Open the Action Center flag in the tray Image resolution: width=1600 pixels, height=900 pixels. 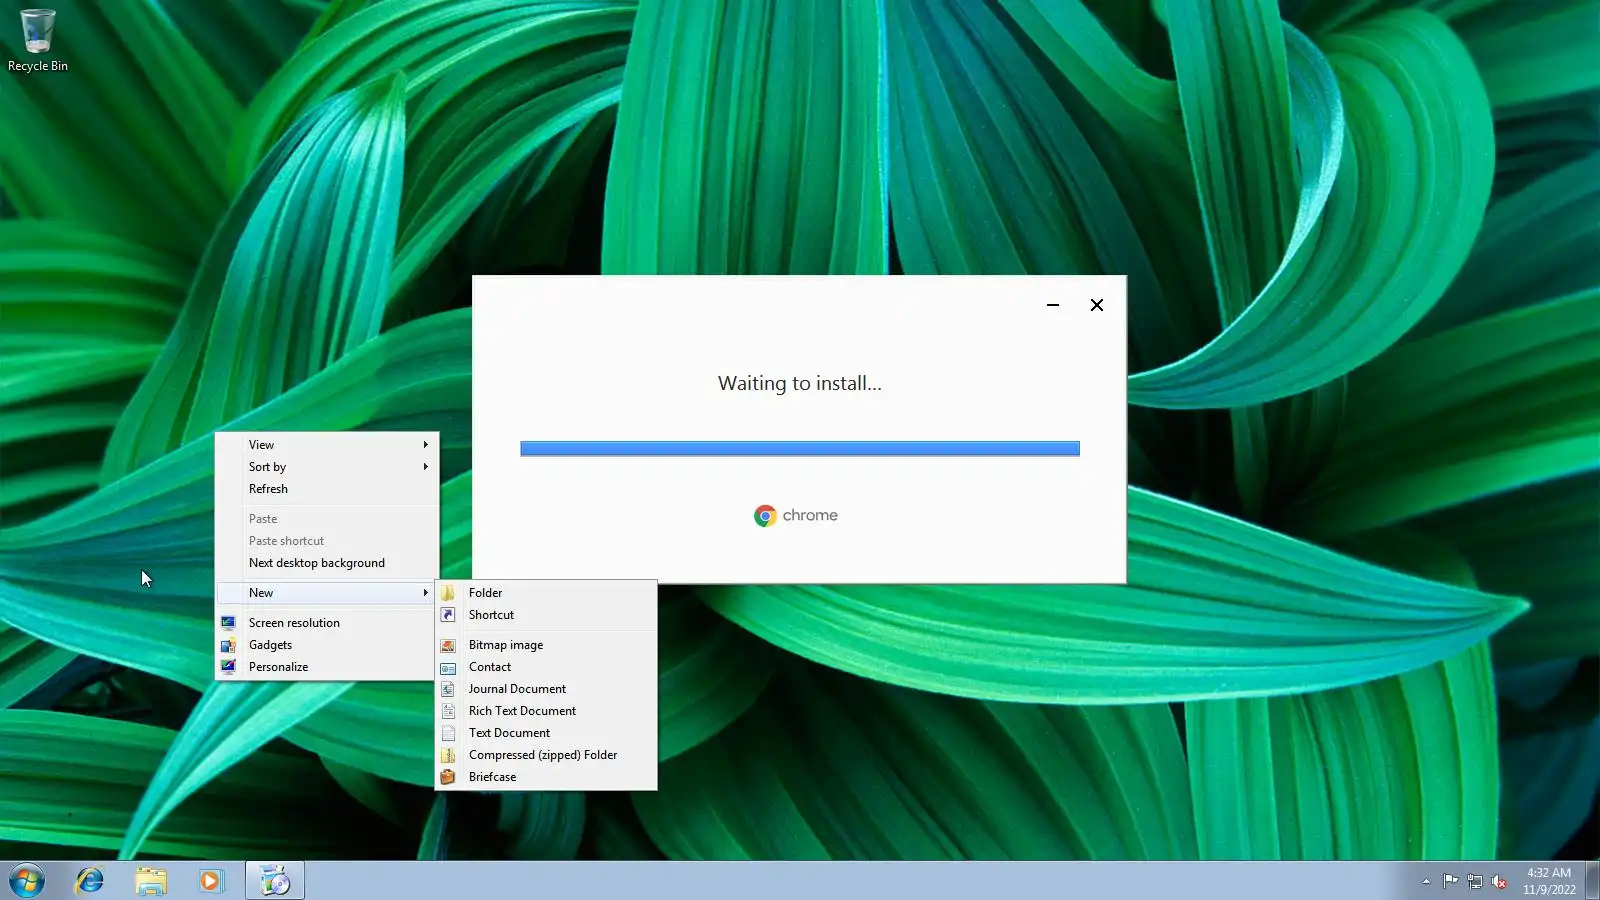point(1450,881)
